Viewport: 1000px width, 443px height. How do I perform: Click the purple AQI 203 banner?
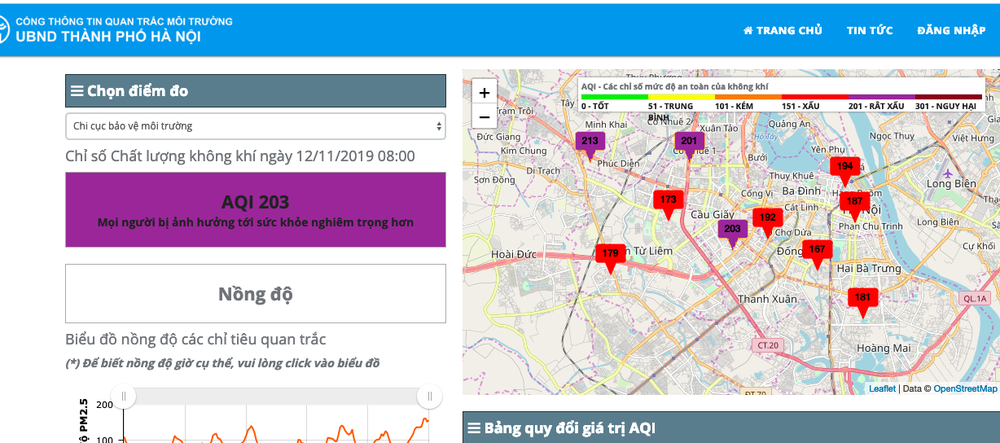[255, 210]
